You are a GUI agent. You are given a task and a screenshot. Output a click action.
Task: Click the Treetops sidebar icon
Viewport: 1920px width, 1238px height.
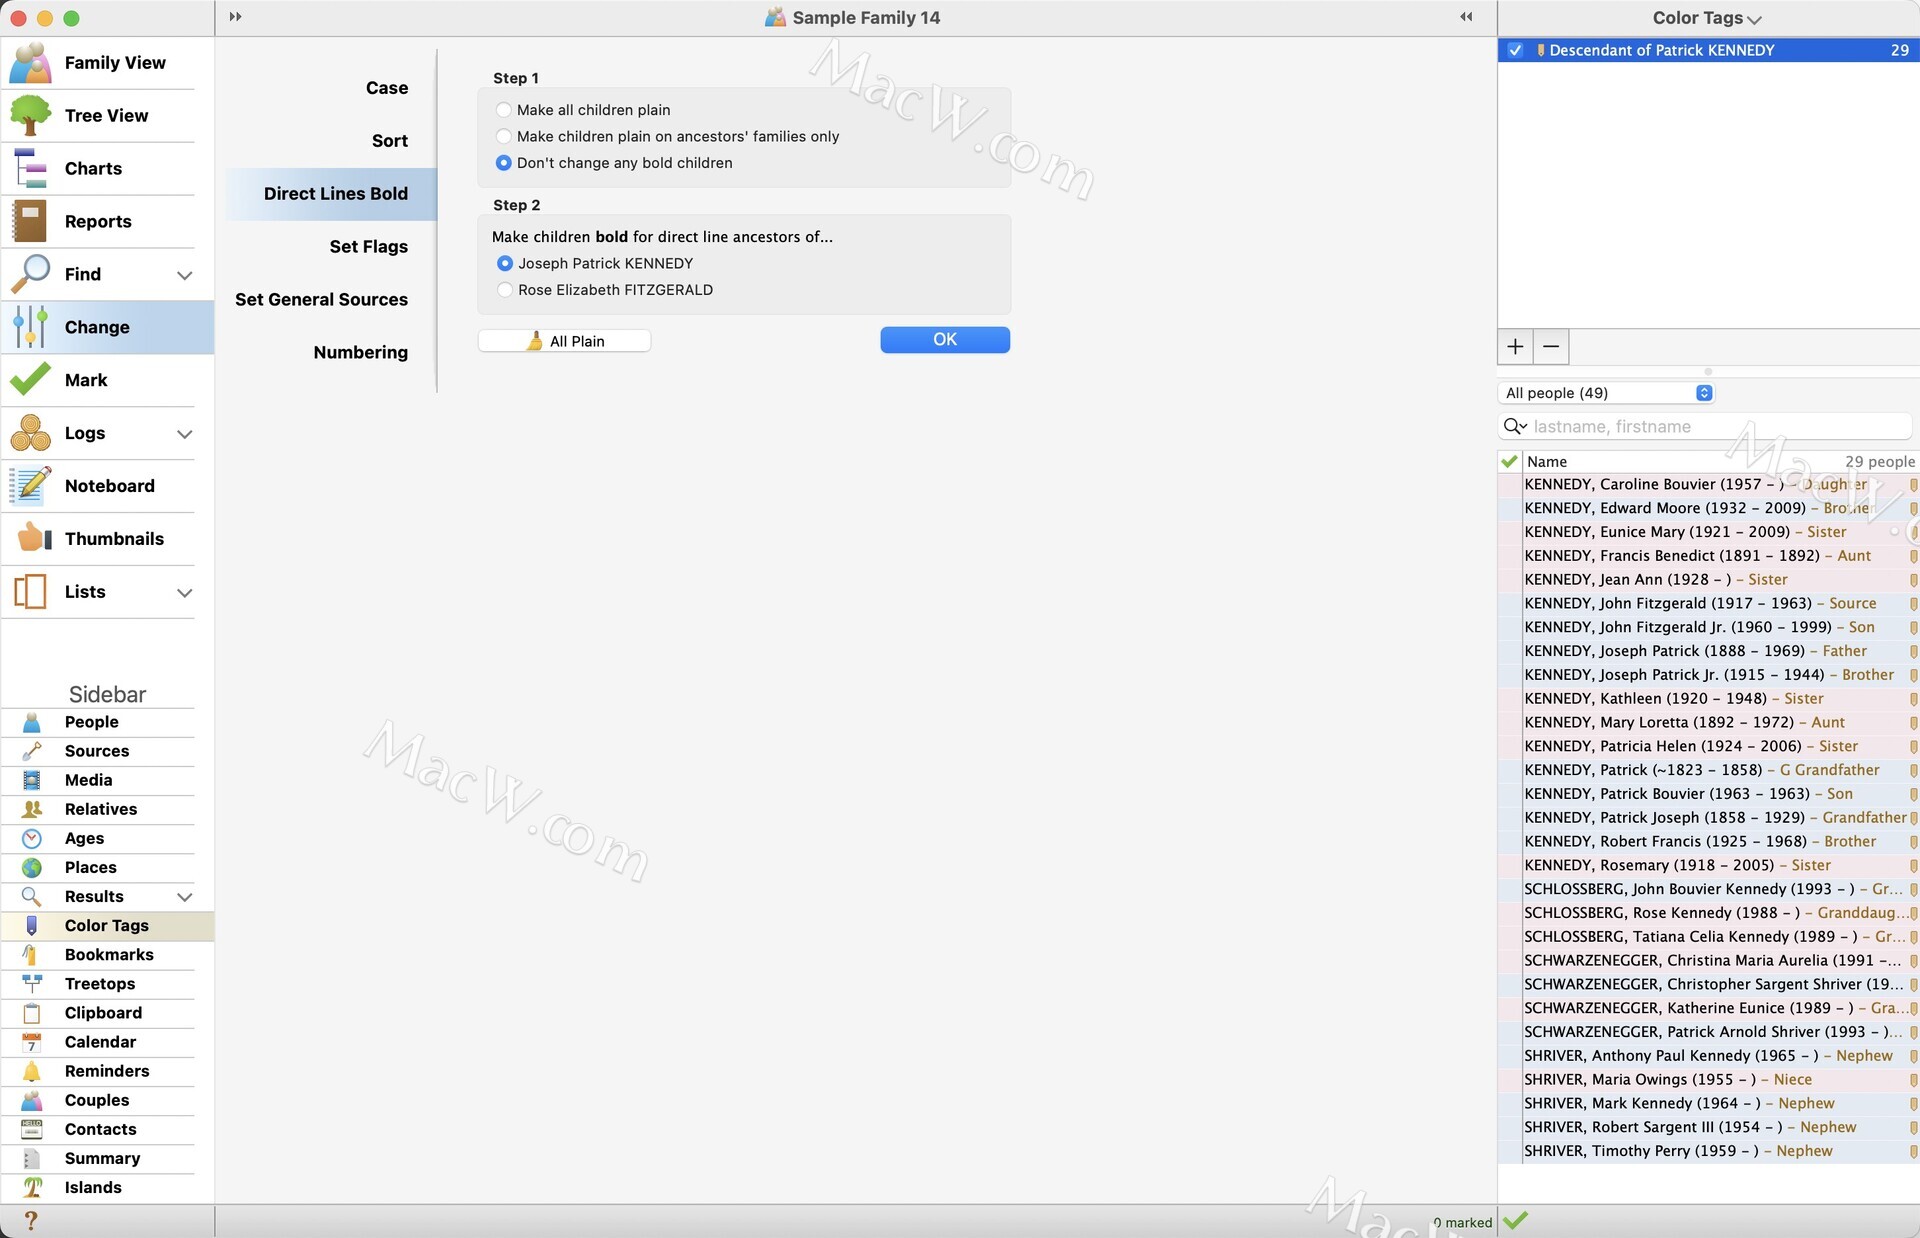(x=32, y=984)
